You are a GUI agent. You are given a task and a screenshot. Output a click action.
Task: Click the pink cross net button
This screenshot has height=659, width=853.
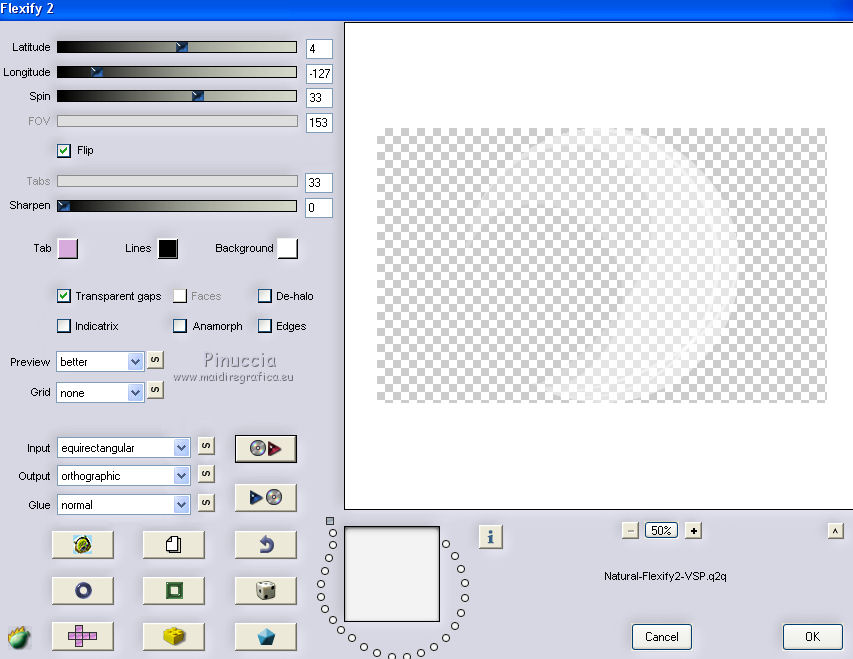pyautogui.click(x=83, y=636)
